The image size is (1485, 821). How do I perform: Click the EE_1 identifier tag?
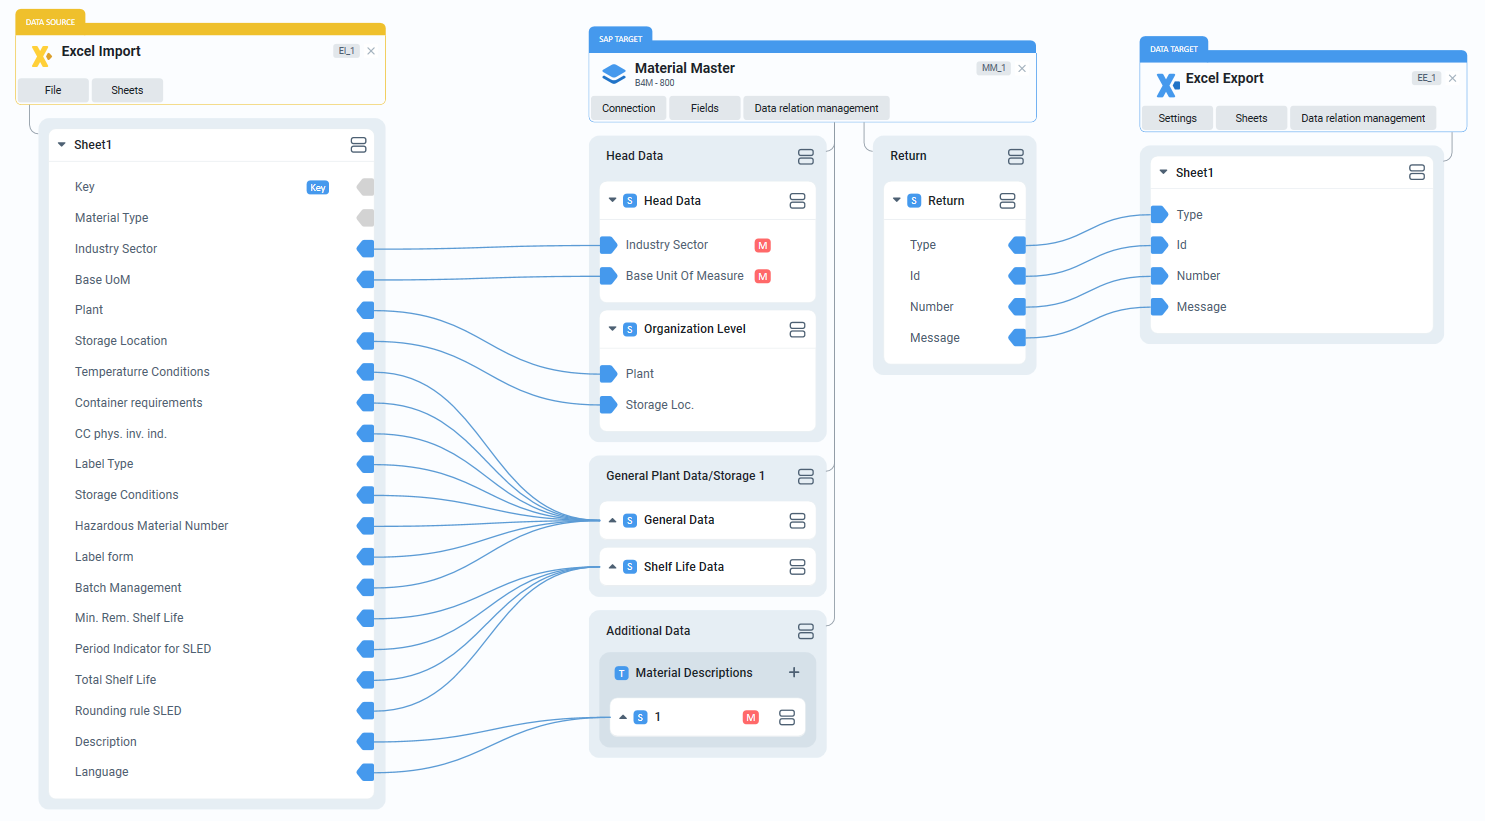pyautogui.click(x=1426, y=78)
